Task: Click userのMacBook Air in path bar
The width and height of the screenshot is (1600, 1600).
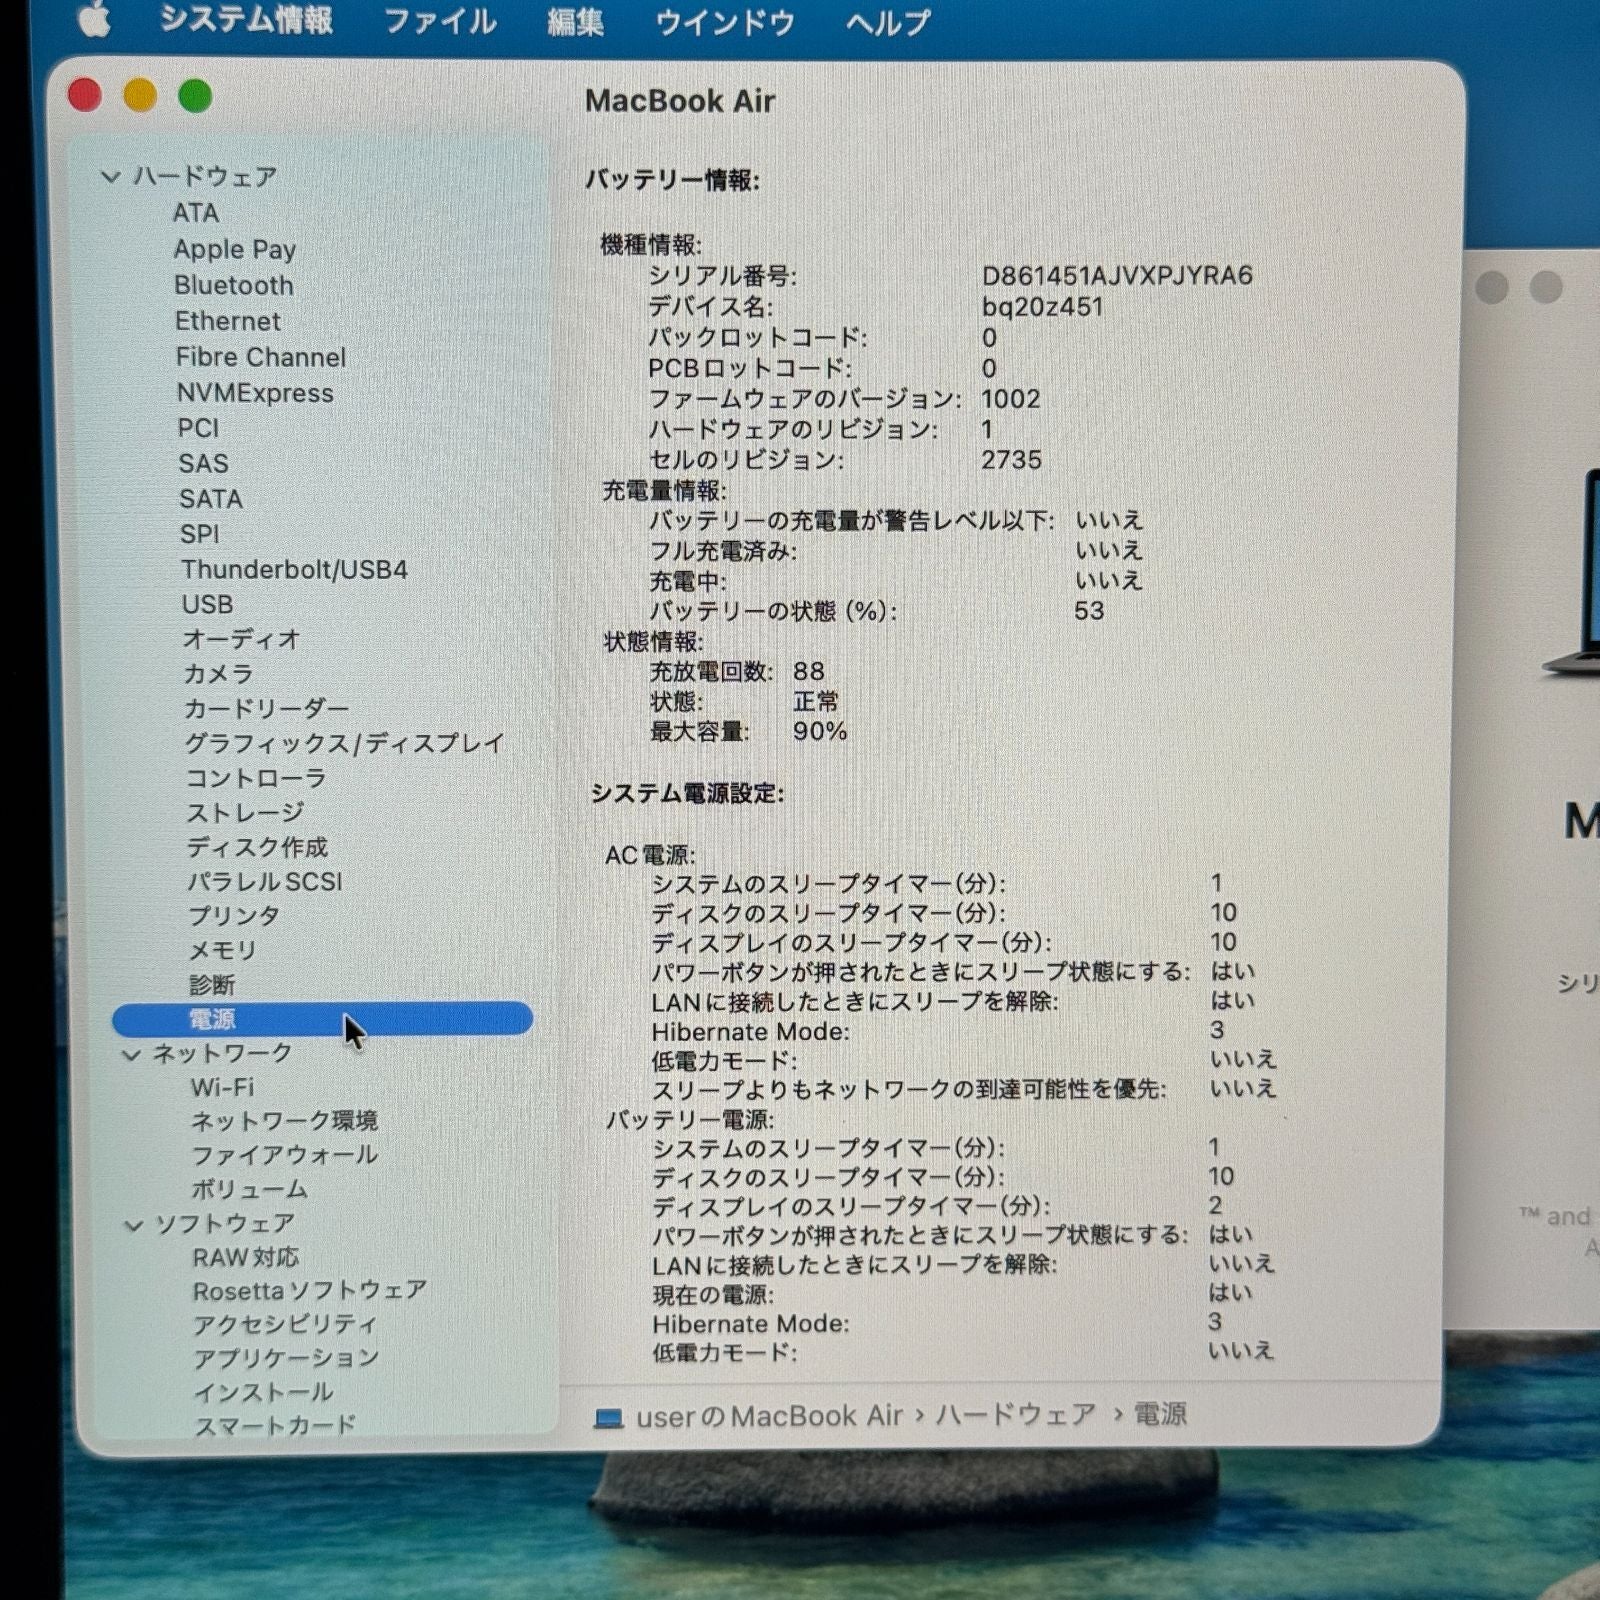Action: tap(769, 1416)
